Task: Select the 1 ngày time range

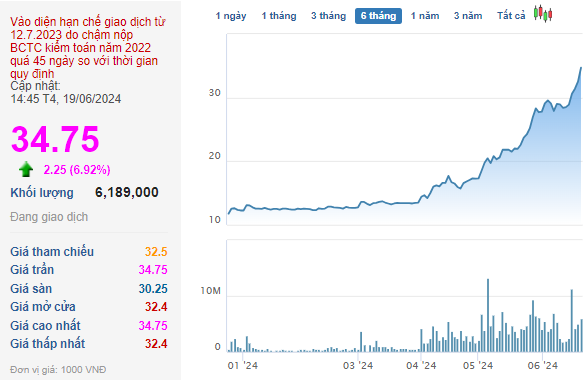Action: [231, 16]
